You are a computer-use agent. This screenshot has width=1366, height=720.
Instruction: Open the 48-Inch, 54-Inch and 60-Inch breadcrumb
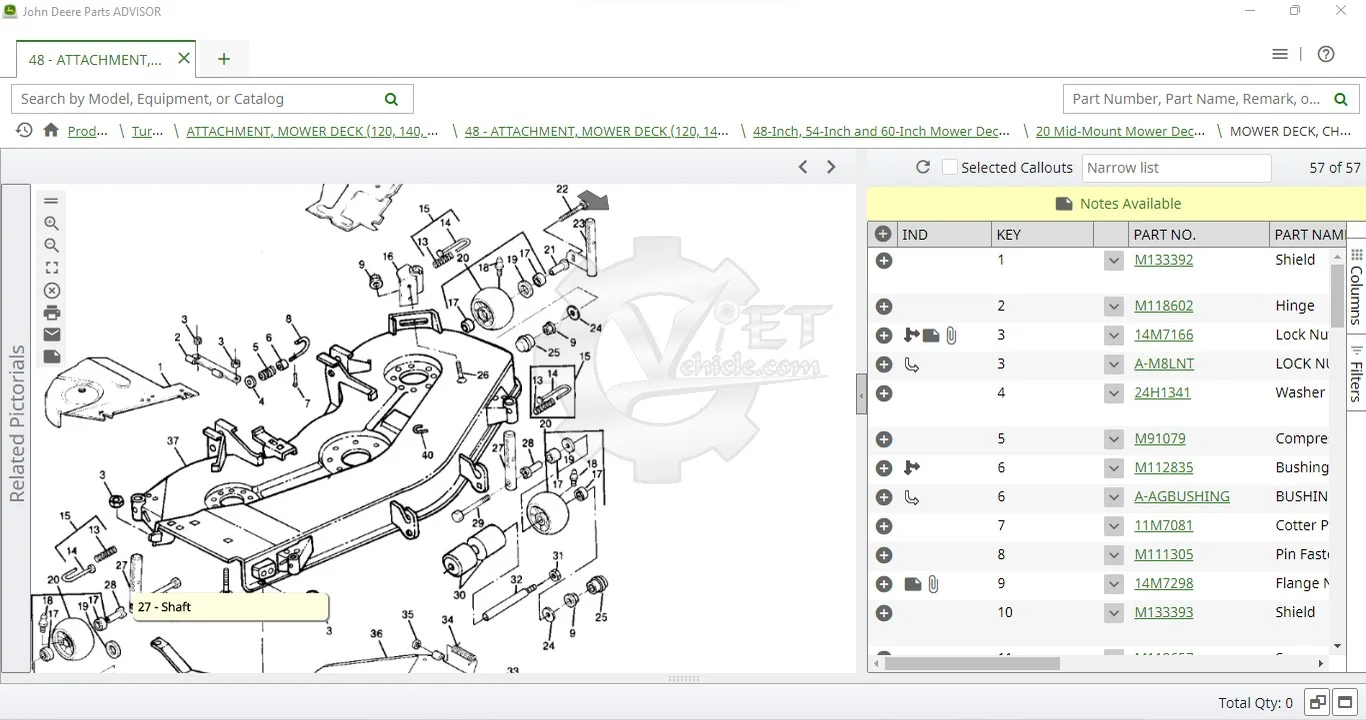tap(881, 131)
